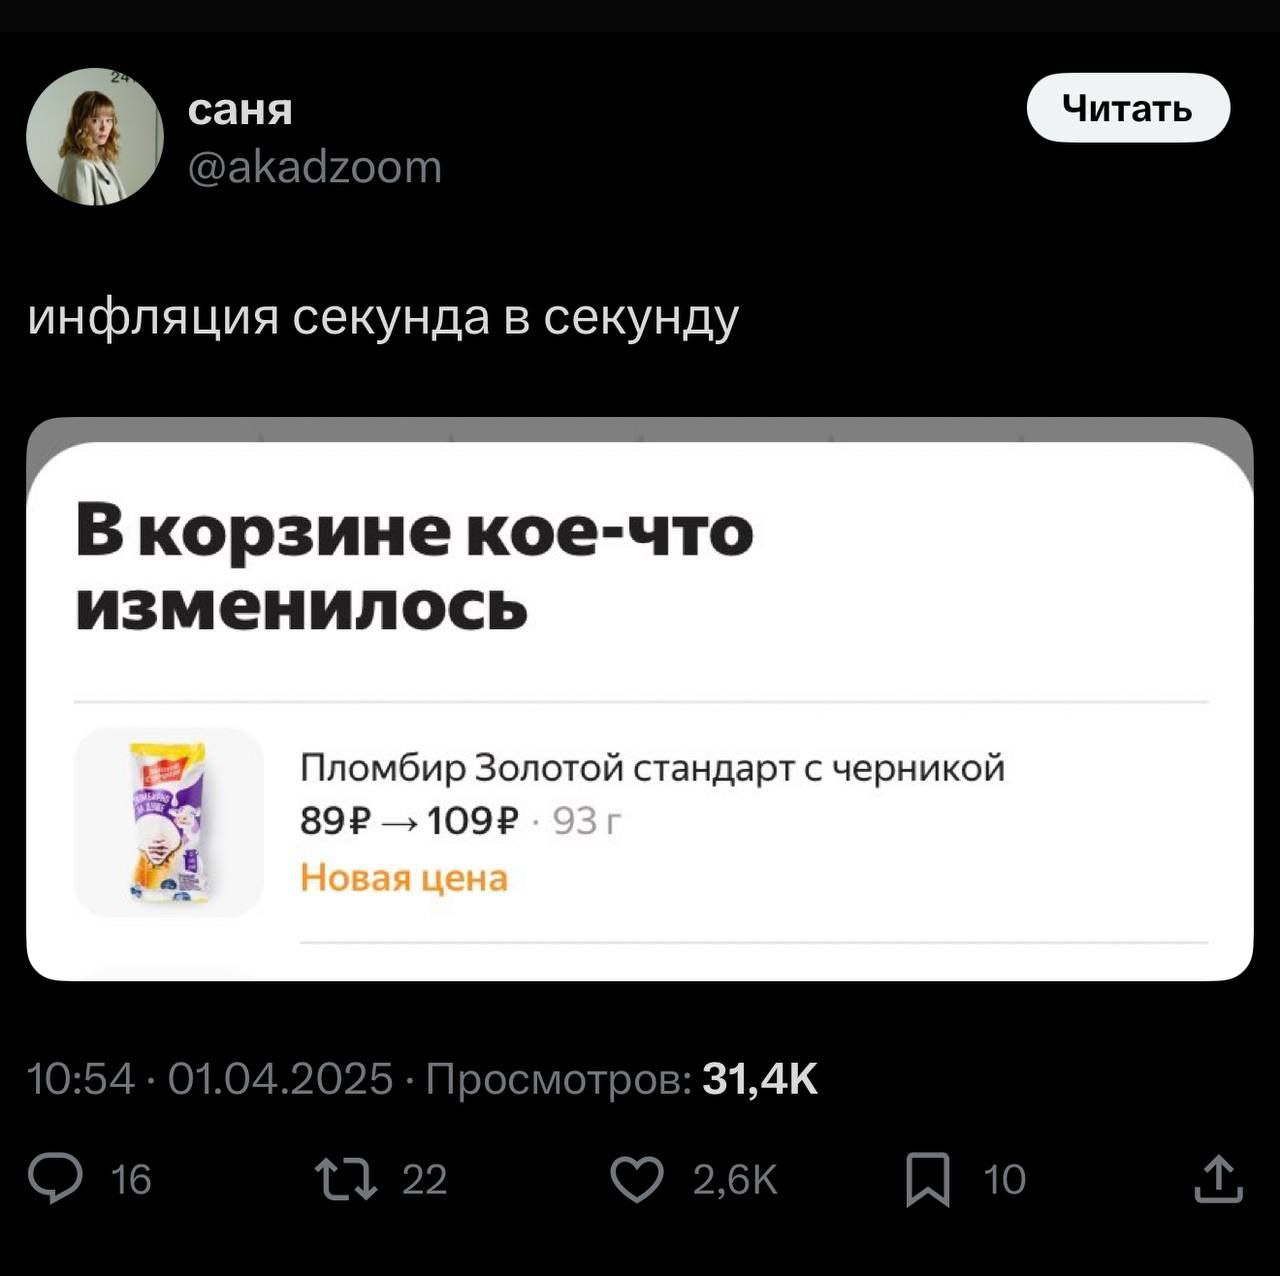The height and width of the screenshot is (1276, 1280).
Task: Select the инфляция секунда в секунду text
Action: click(383, 318)
